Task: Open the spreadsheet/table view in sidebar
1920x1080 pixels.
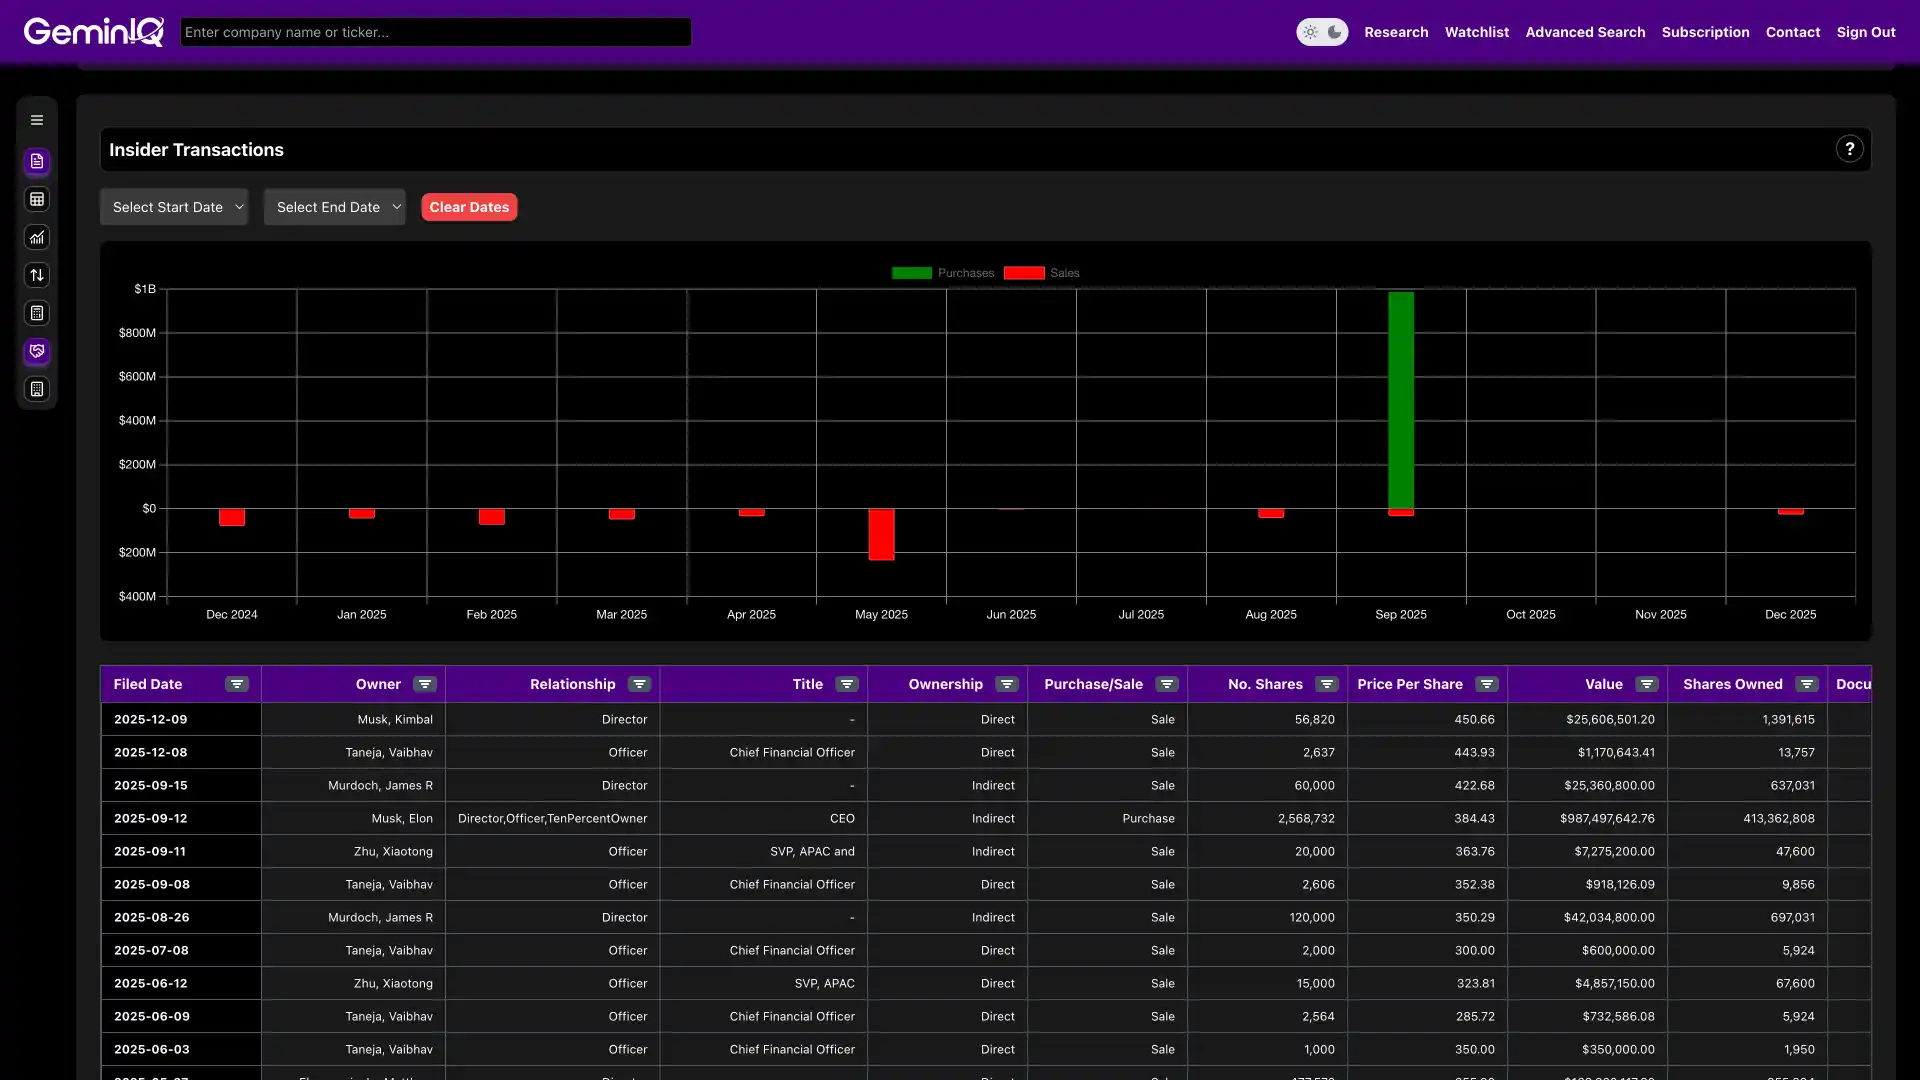Action: [x=37, y=199]
